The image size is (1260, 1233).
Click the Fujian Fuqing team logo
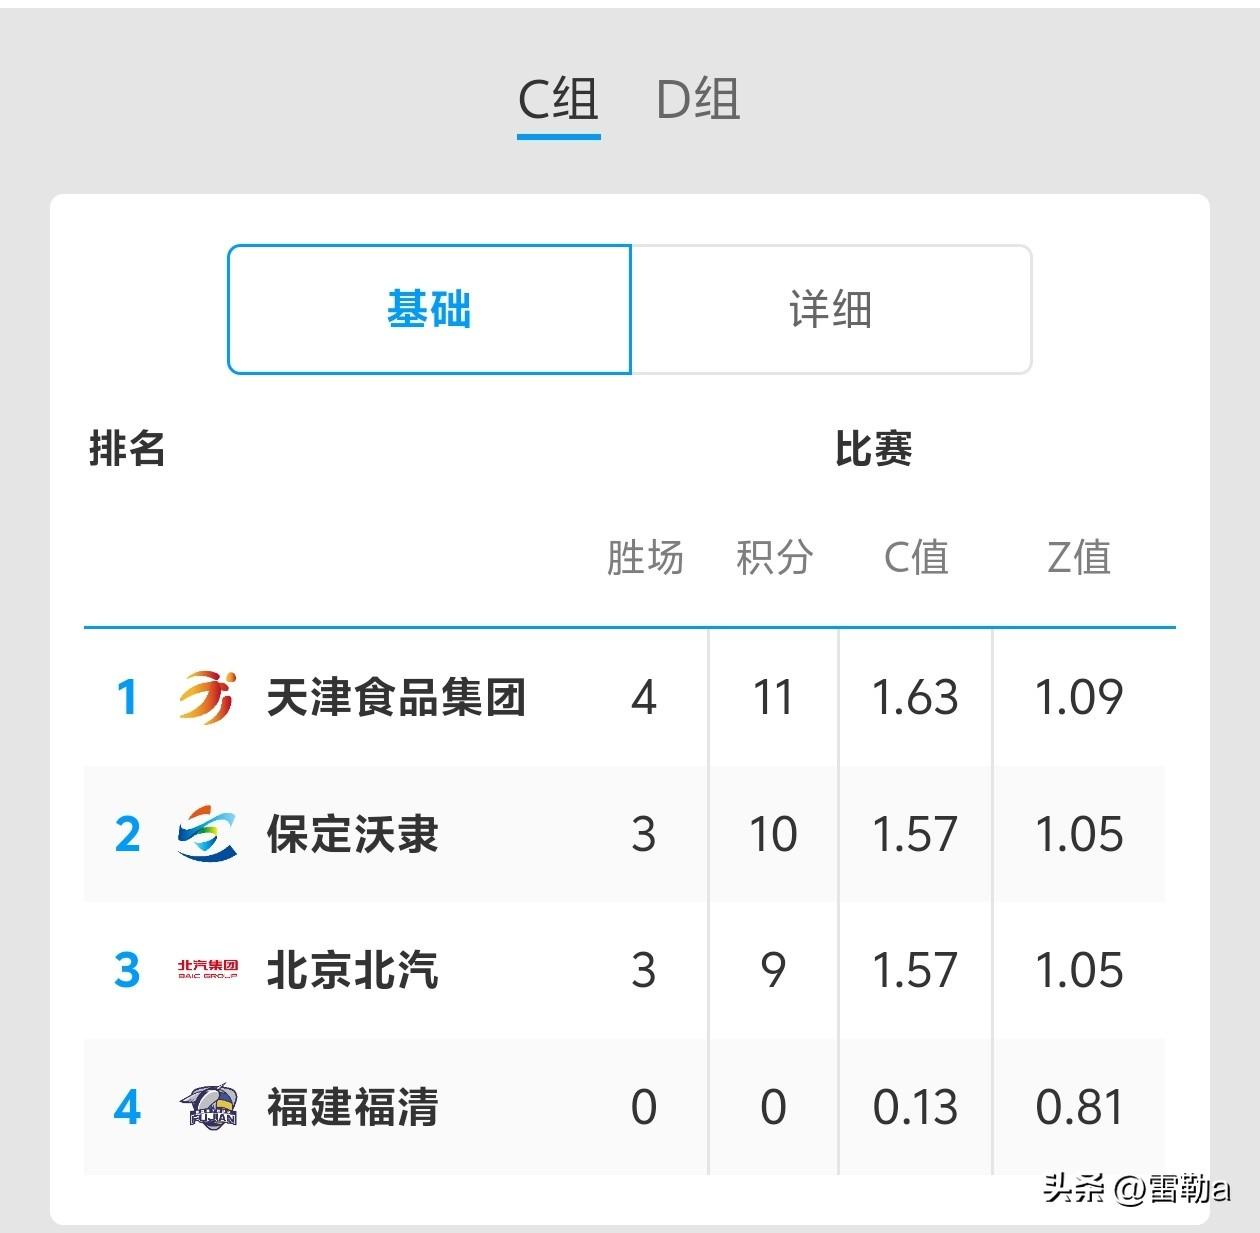pos(208,1106)
